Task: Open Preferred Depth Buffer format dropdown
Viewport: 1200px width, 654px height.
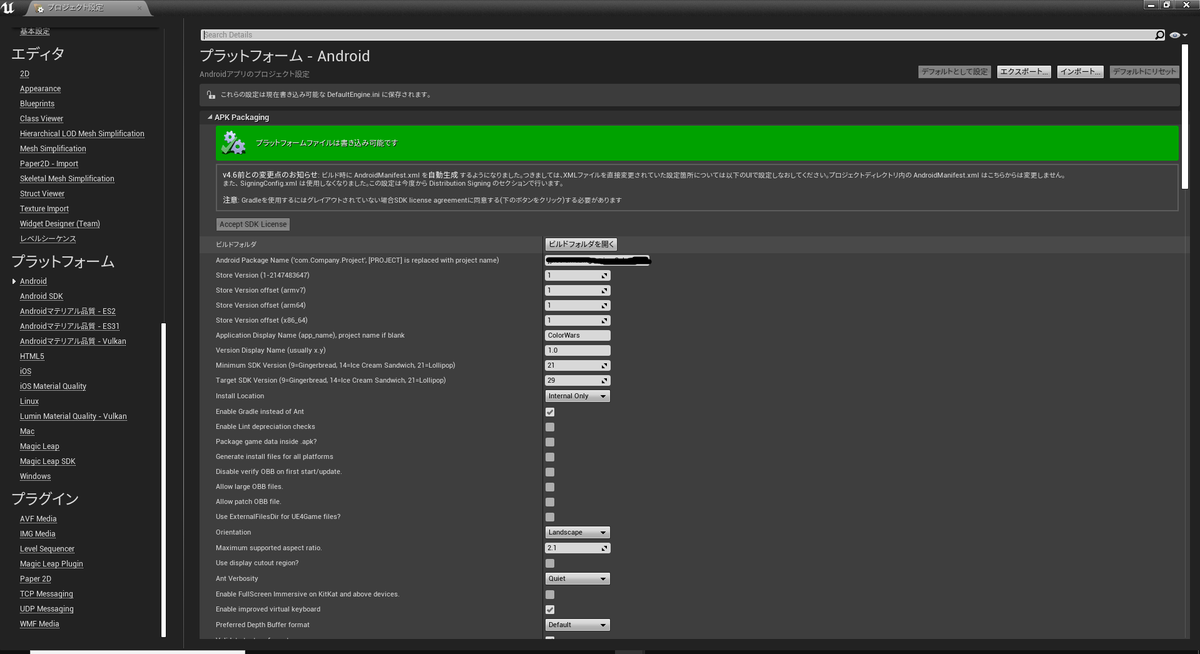Action: coord(577,625)
